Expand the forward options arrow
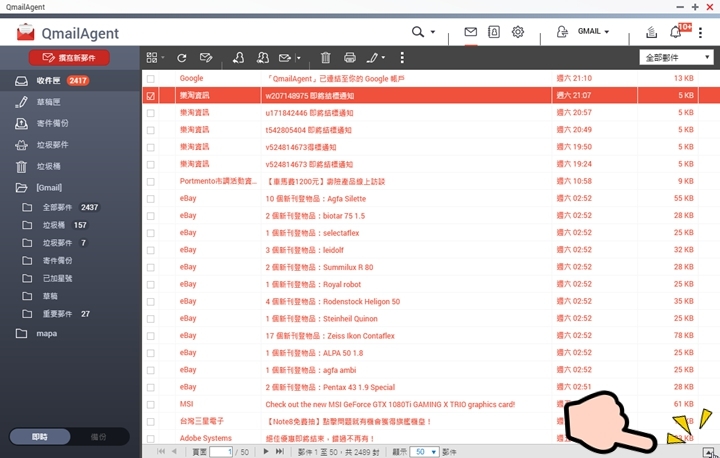720x458 pixels. point(298,58)
